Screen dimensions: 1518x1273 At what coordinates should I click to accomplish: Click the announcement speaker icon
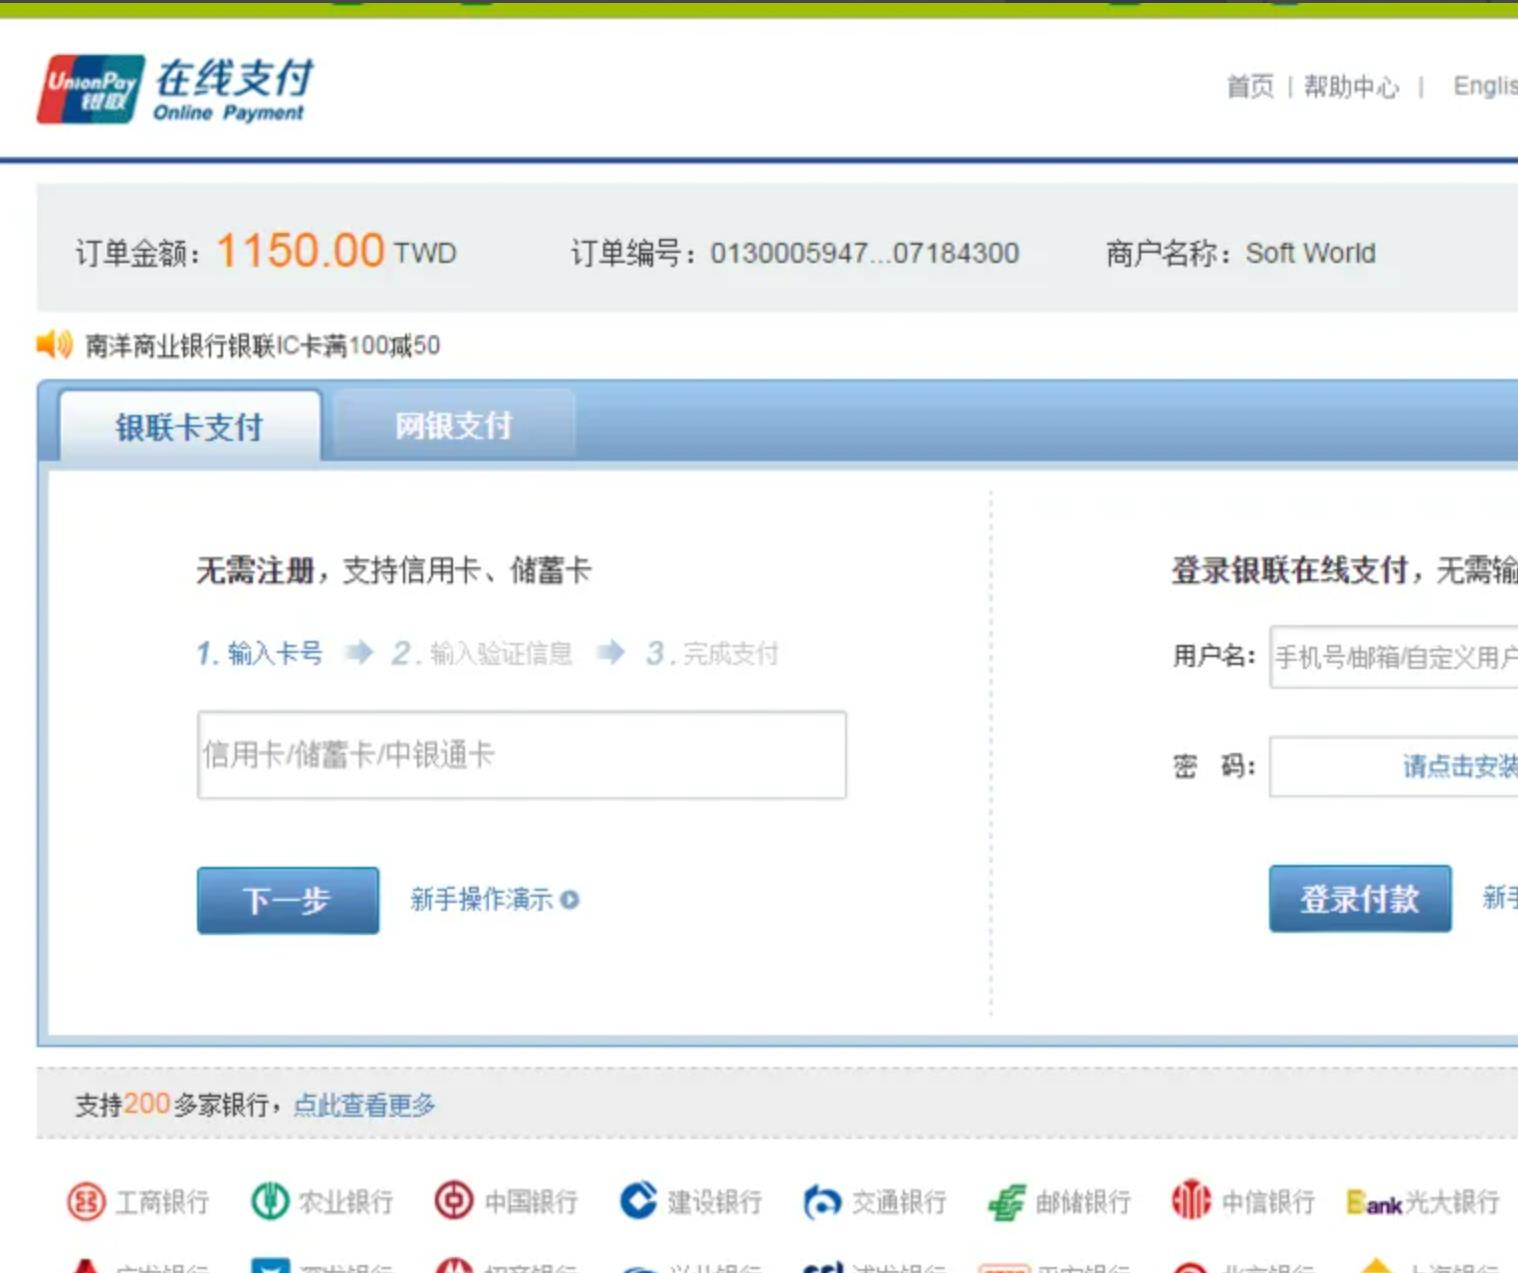[x=52, y=345]
